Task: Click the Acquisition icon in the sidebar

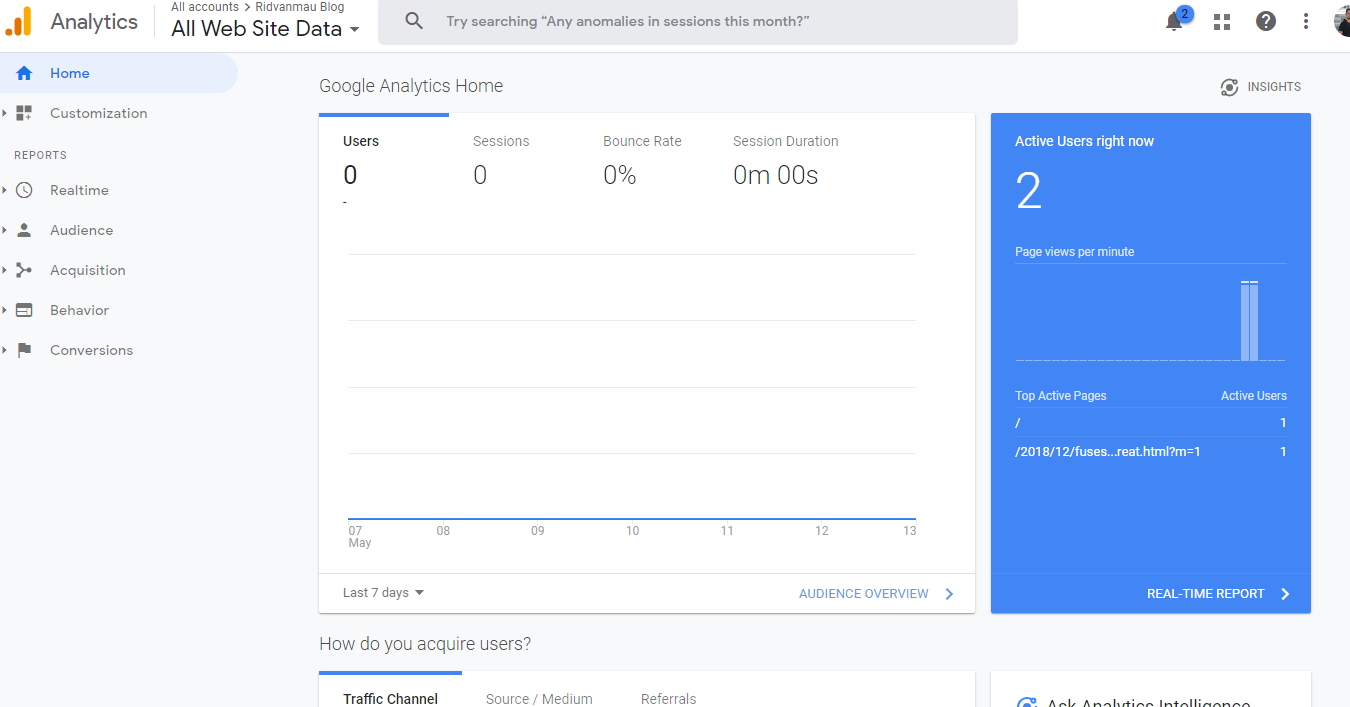Action: (25, 270)
